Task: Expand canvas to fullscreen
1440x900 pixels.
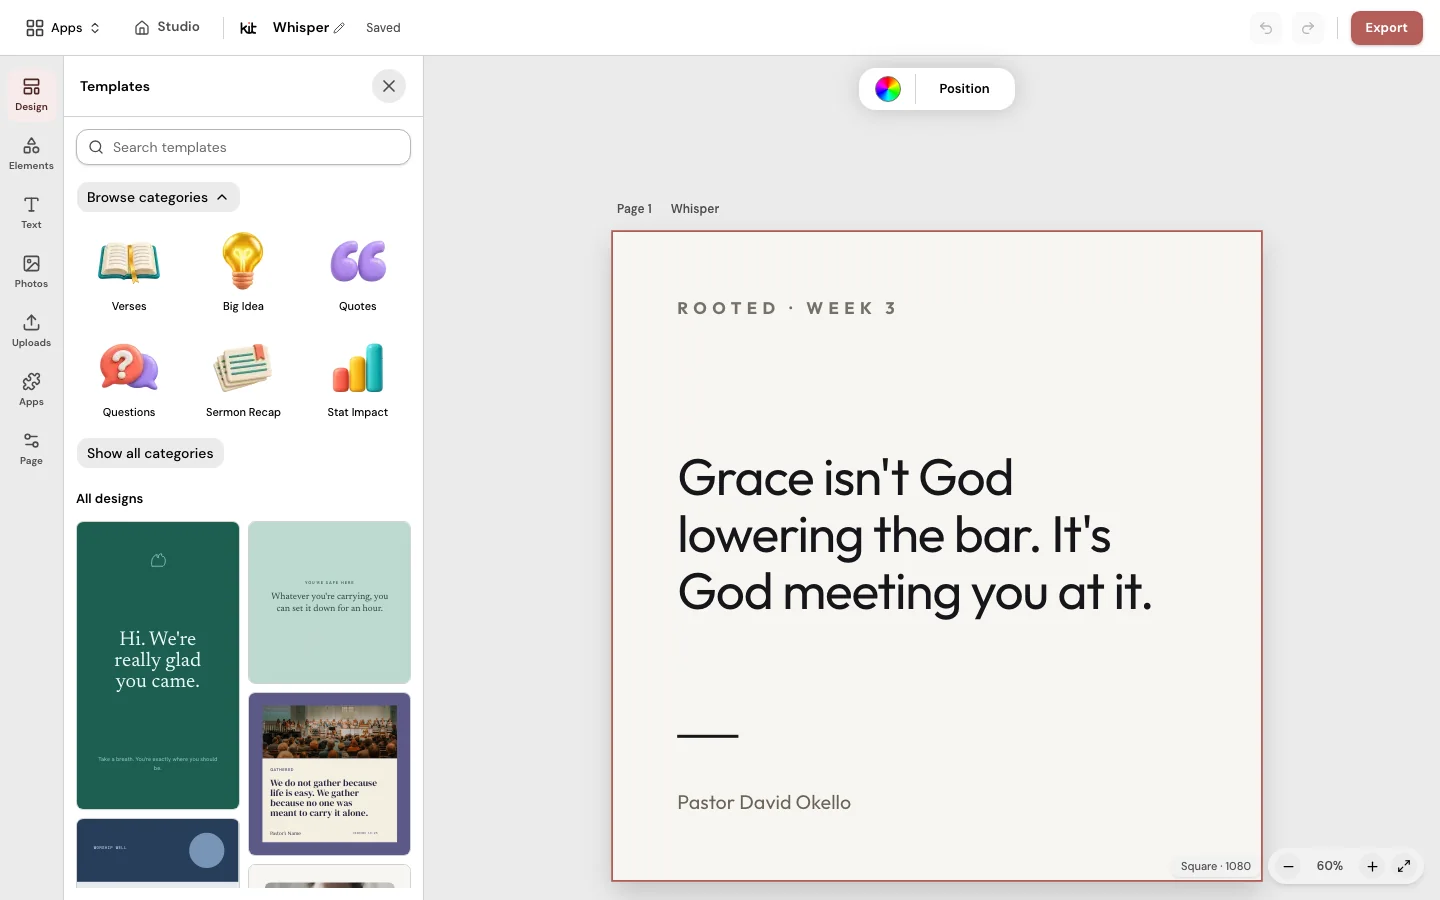Action: [x=1404, y=866]
